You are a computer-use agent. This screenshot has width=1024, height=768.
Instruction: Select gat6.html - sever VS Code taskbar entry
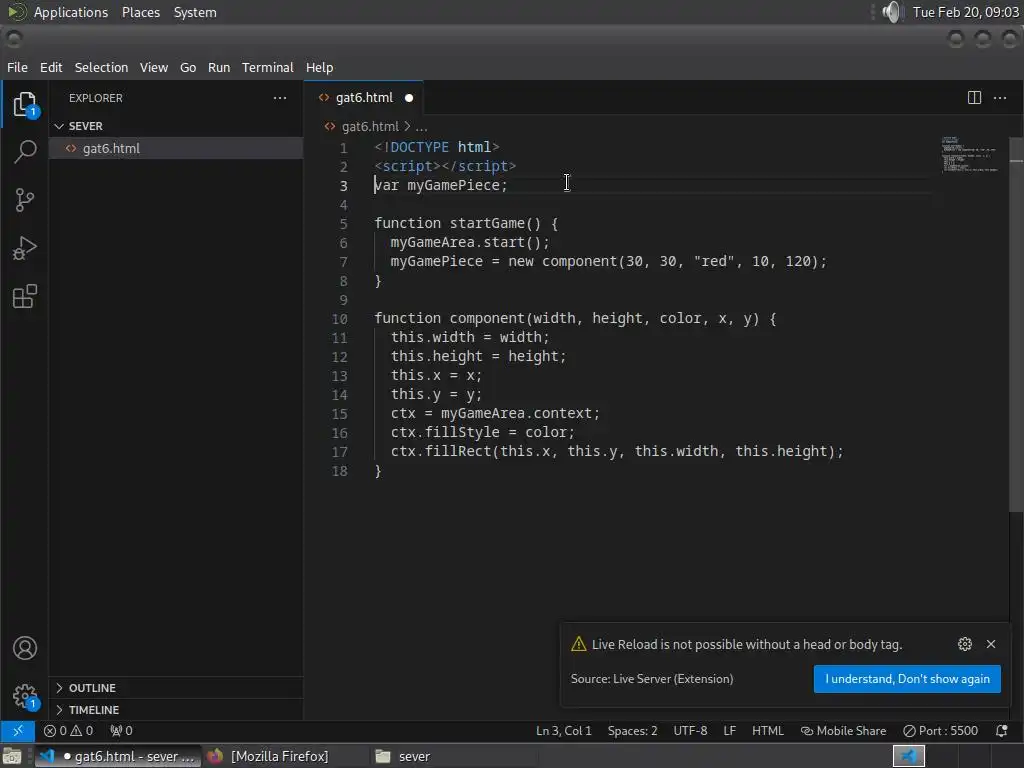click(x=118, y=756)
